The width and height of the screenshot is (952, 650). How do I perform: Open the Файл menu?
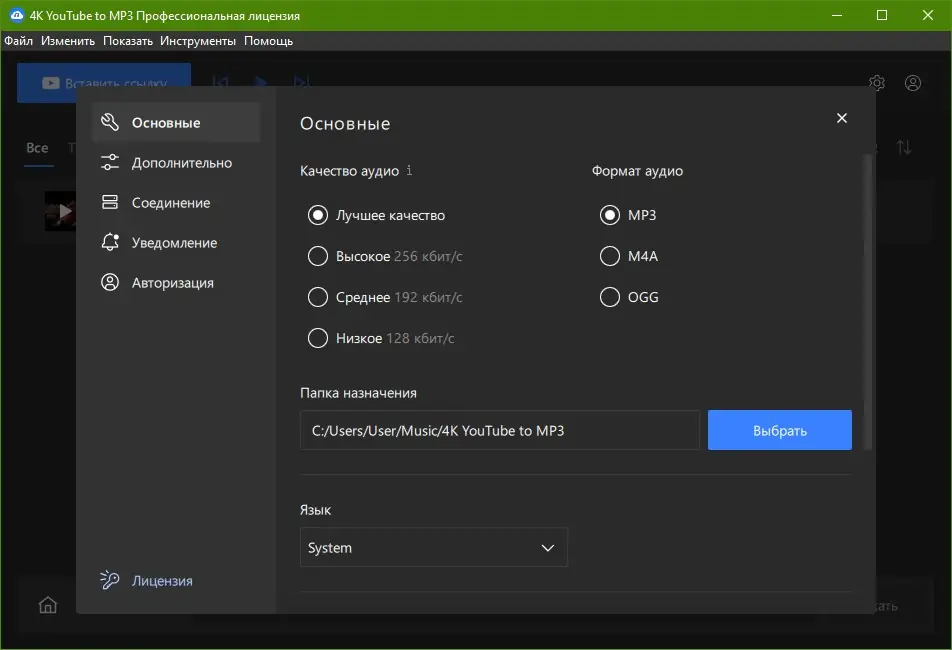18,41
